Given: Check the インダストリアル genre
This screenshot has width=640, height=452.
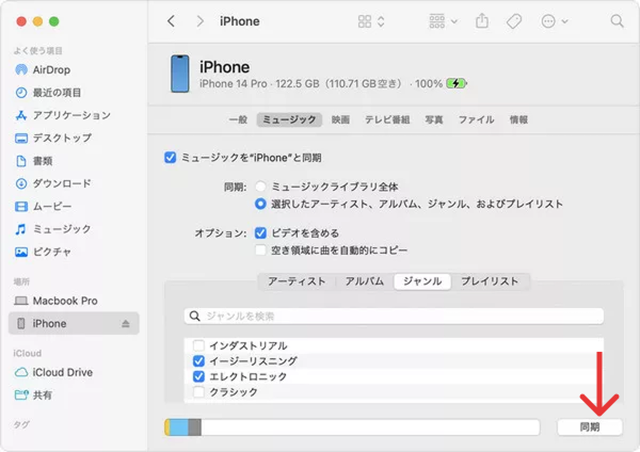Looking at the screenshot, I should click(x=199, y=346).
